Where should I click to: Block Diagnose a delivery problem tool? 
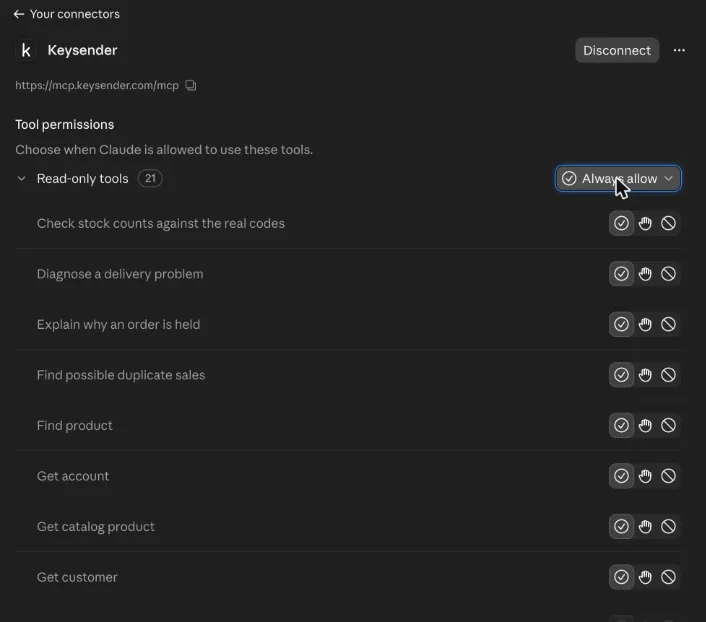click(668, 273)
